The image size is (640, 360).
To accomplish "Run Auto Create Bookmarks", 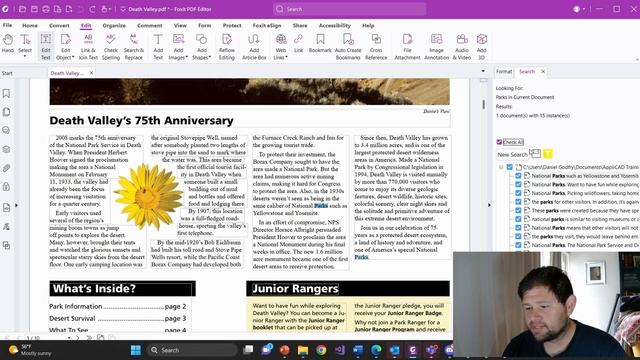I will (348, 47).
